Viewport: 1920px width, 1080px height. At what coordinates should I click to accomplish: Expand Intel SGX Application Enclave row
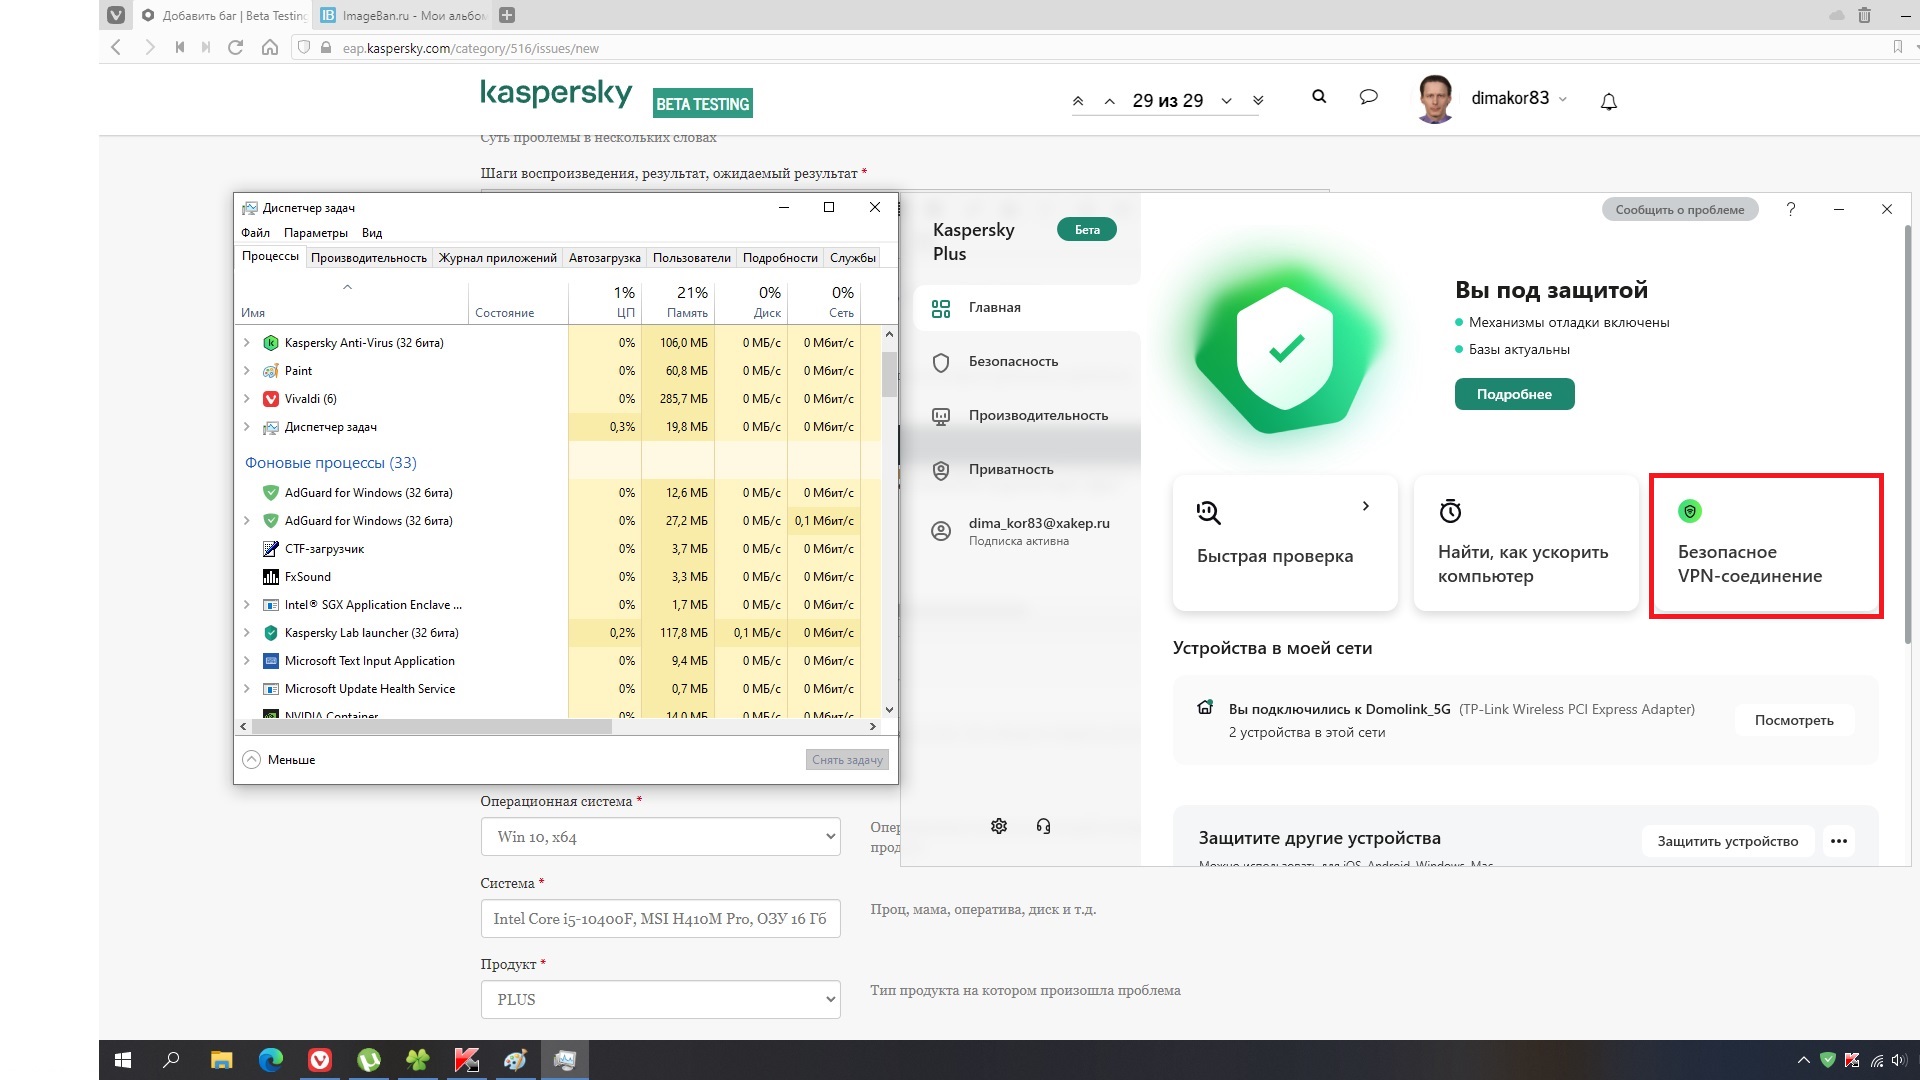point(247,604)
